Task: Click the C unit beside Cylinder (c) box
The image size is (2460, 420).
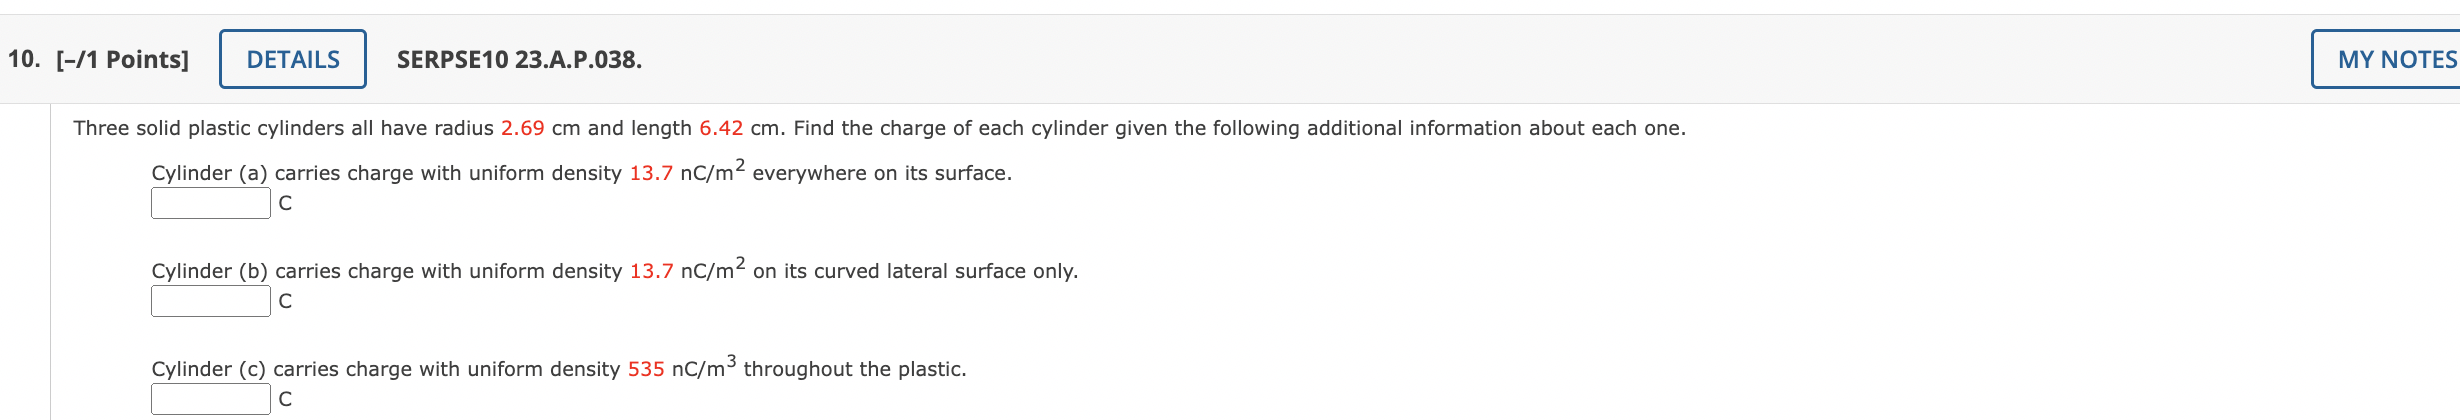Action: tap(285, 399)
